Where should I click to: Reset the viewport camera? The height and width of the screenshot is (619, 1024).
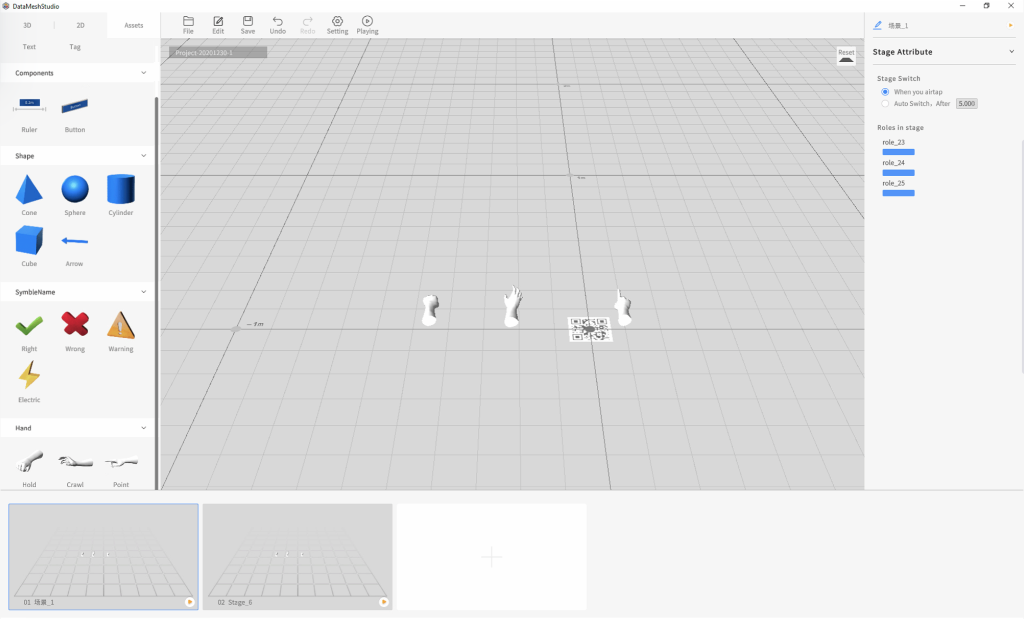846,56
